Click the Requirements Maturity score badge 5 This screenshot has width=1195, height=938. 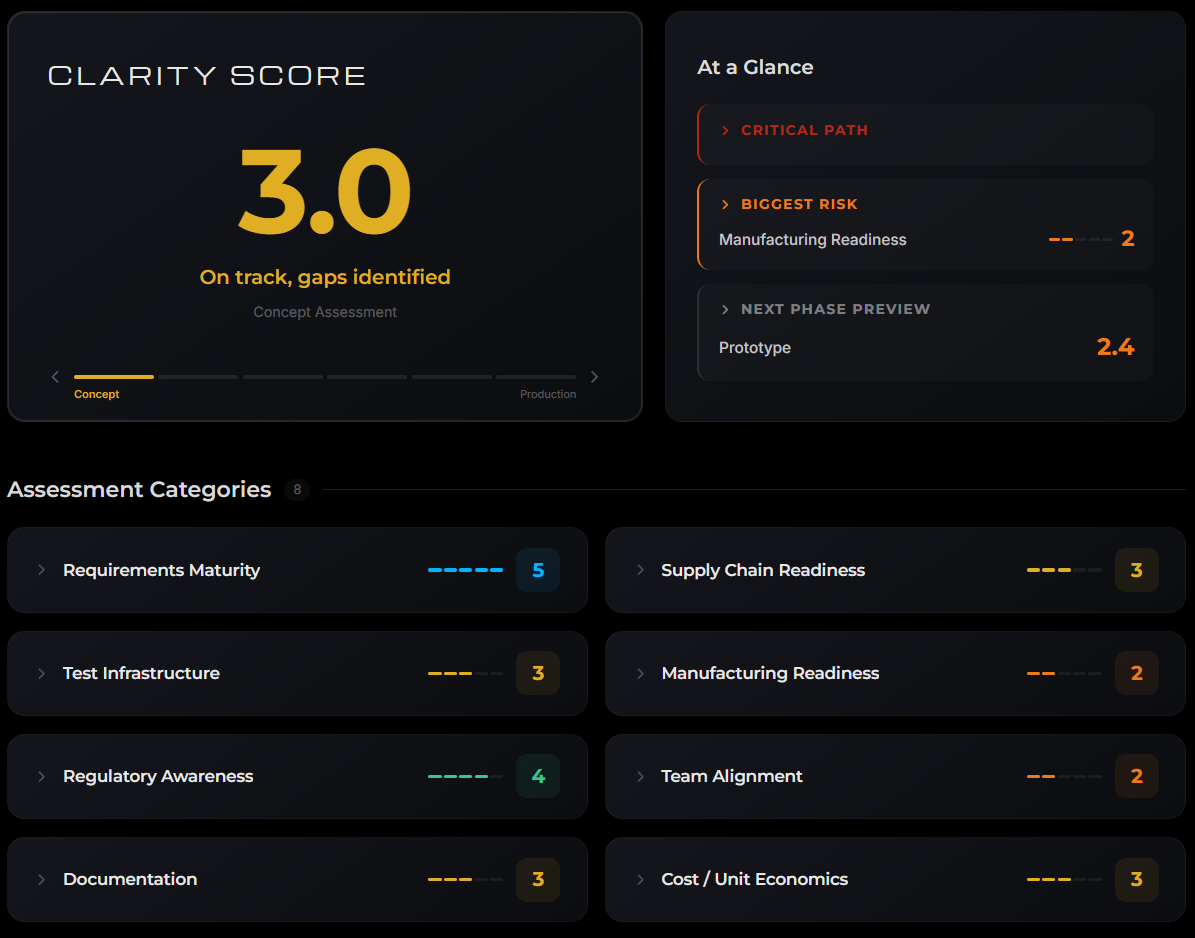pos(538,570)
